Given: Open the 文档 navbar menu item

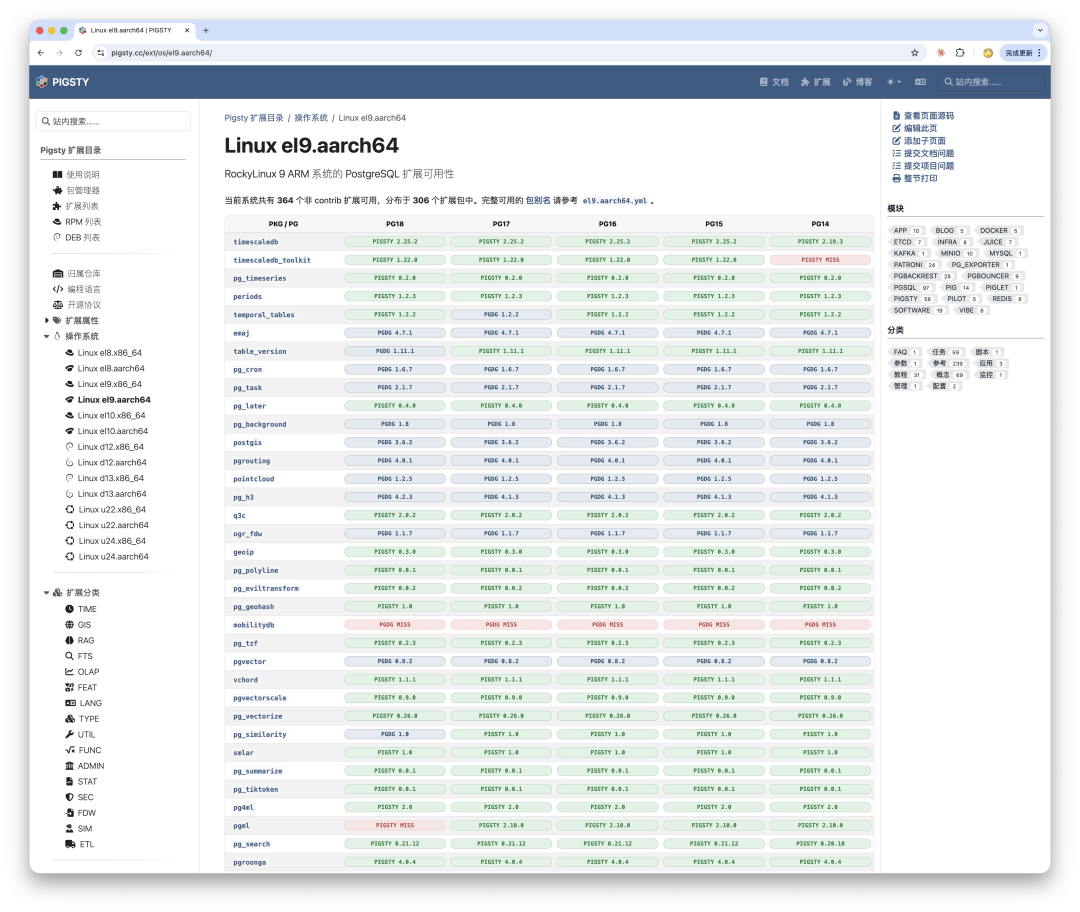Looking at the screenshot, I should point(774,82).
